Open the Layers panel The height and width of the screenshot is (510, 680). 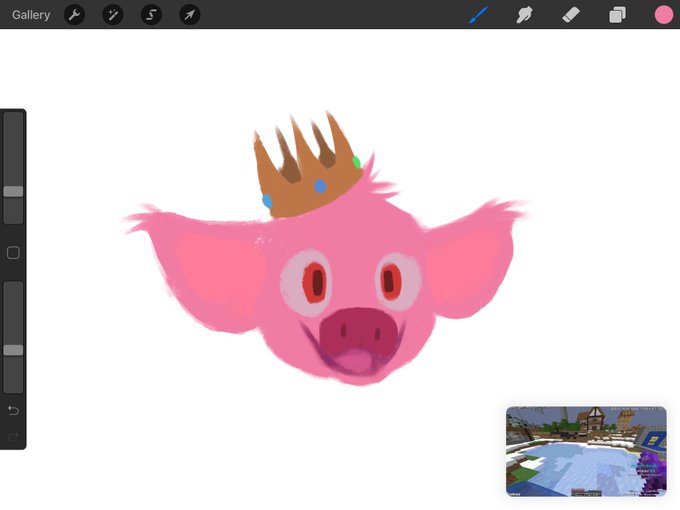click(617, 15)
